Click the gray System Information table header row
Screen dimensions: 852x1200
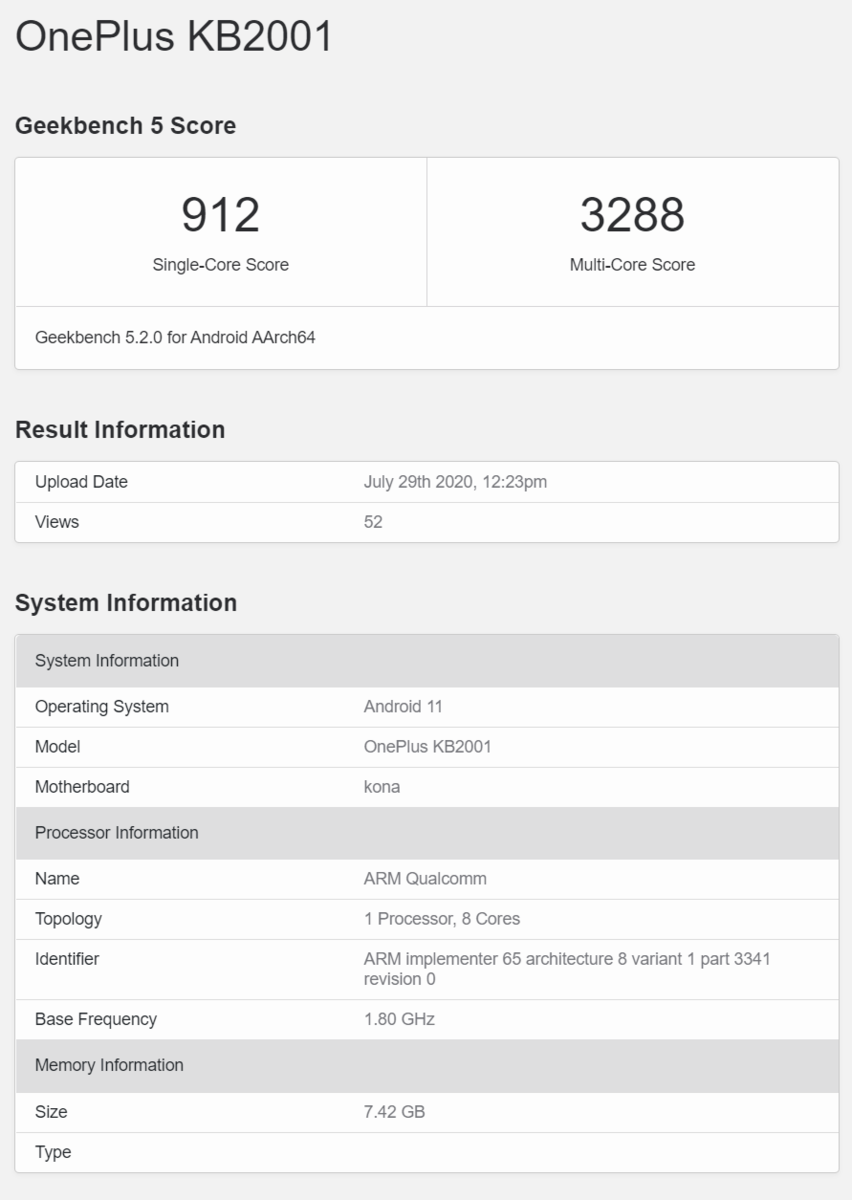coord(427,661)
